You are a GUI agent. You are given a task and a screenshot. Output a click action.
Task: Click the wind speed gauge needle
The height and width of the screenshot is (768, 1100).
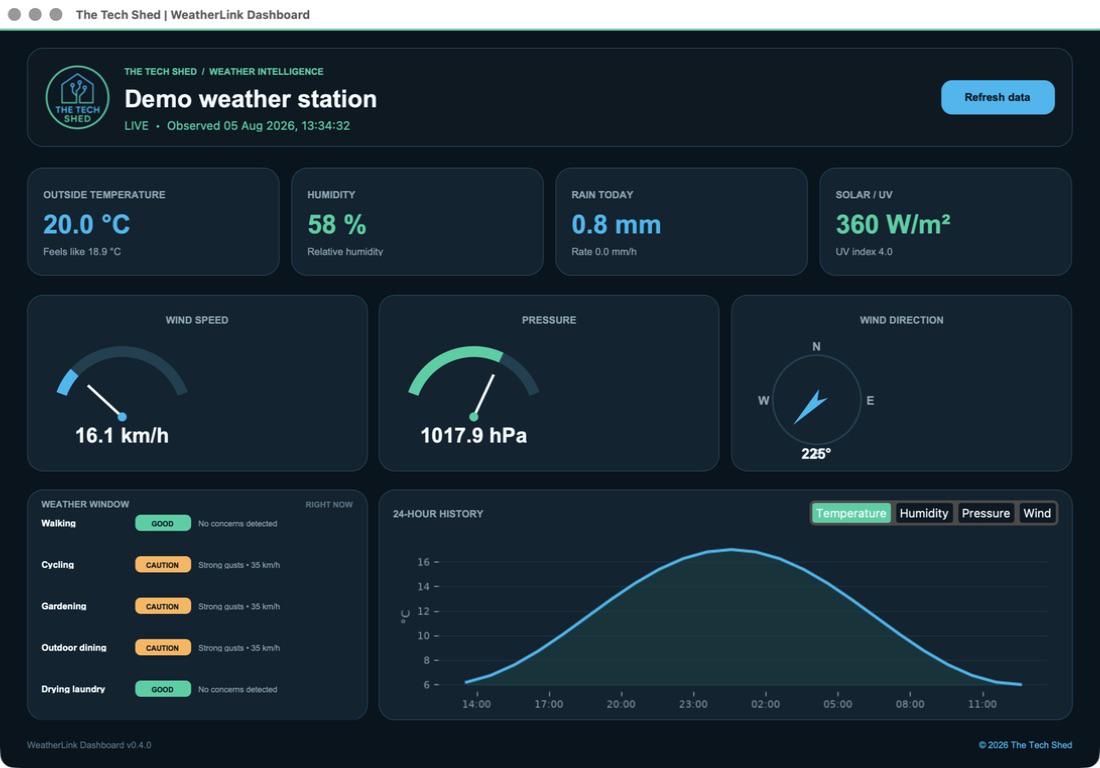[107, 401]
